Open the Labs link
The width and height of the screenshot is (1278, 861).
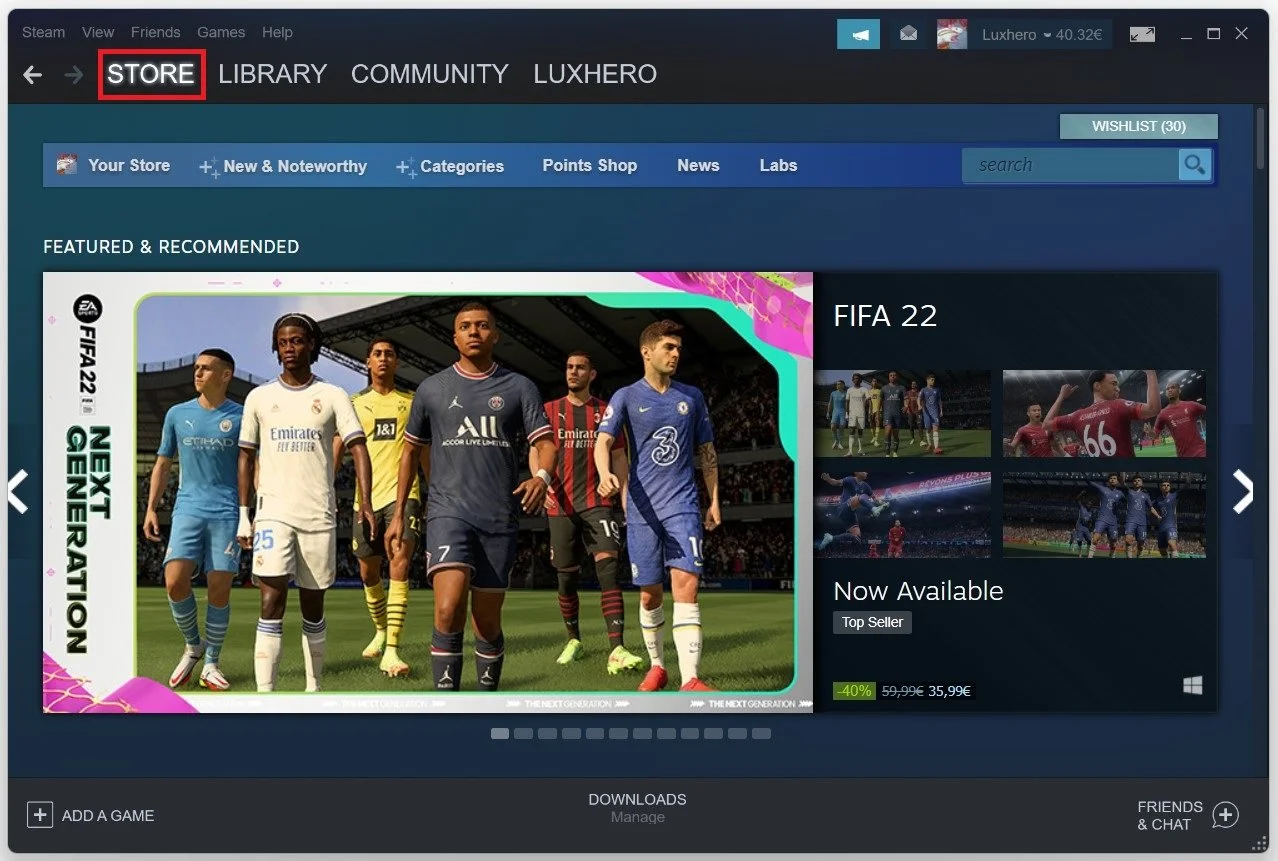778,165
